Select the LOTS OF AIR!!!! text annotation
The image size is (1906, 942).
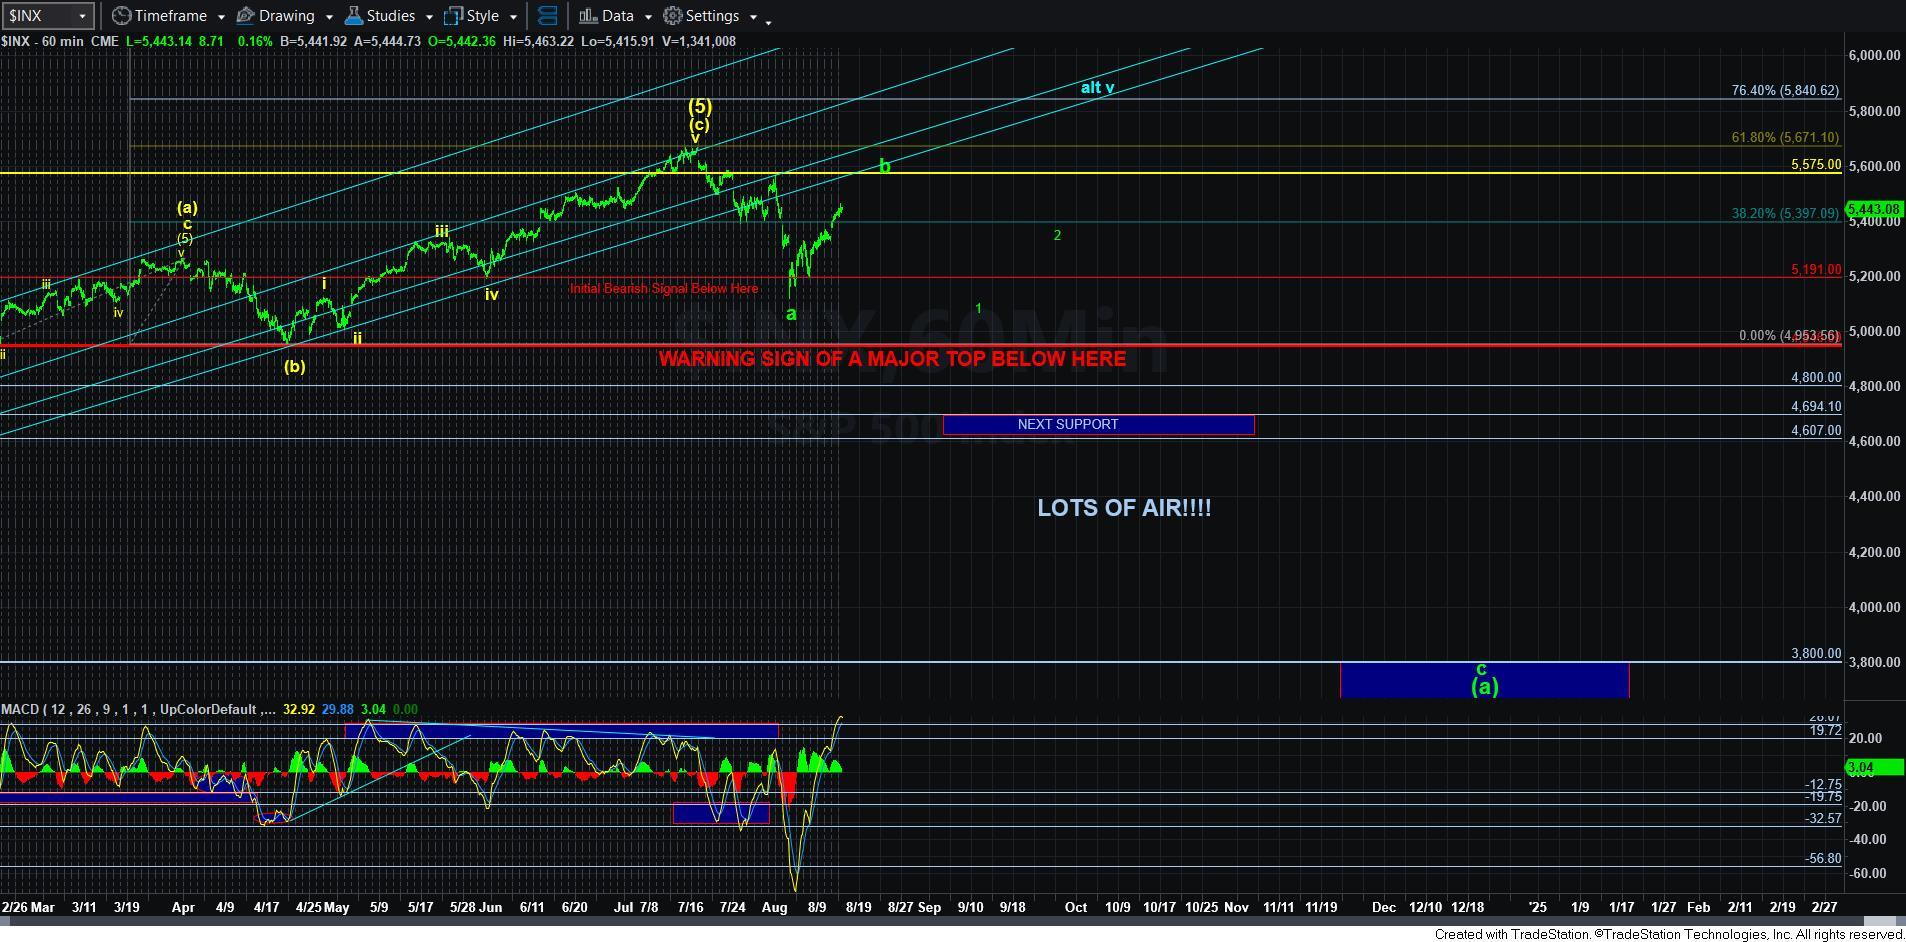1124,508
